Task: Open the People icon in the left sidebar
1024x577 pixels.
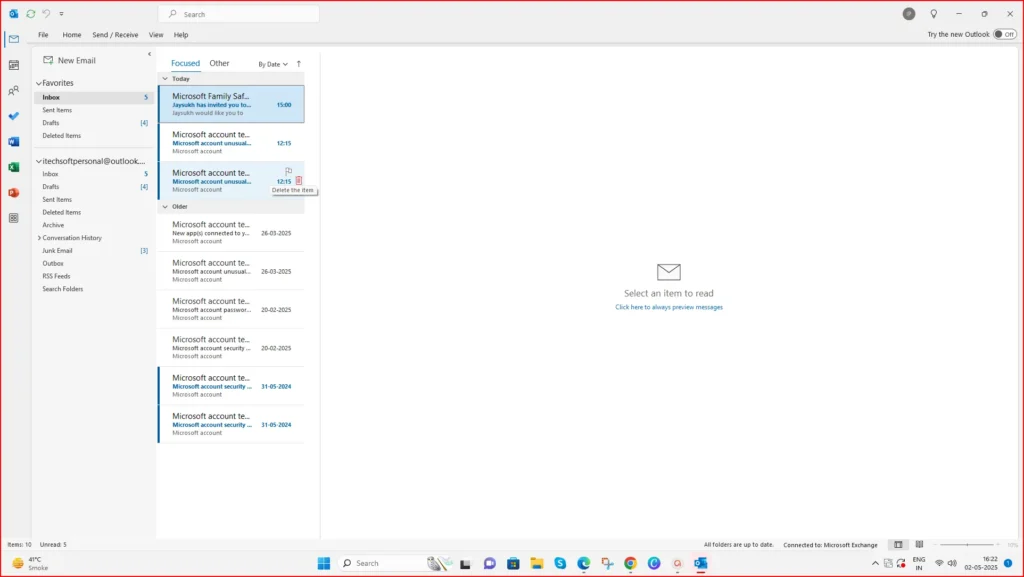Action: point(13,89)
